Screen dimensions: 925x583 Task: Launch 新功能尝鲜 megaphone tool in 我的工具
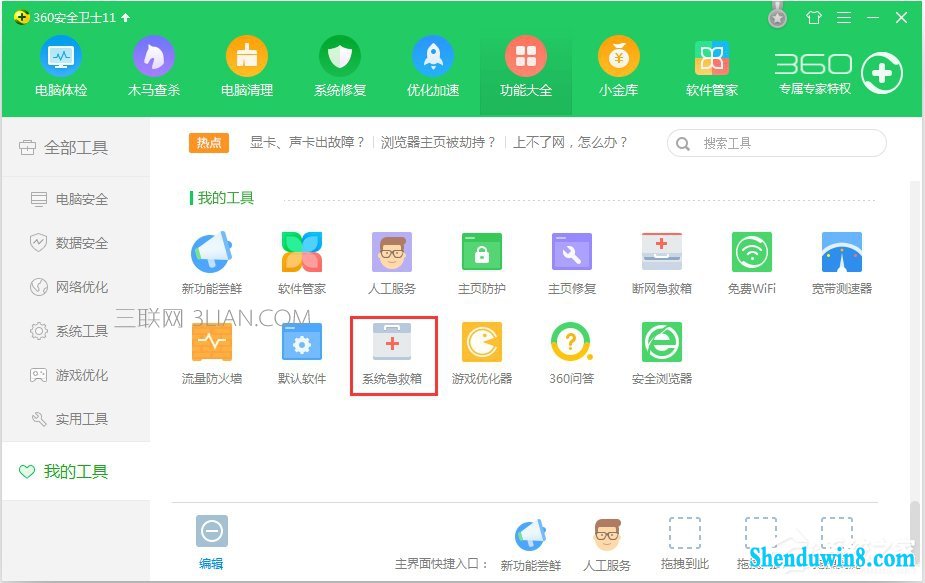212,263
